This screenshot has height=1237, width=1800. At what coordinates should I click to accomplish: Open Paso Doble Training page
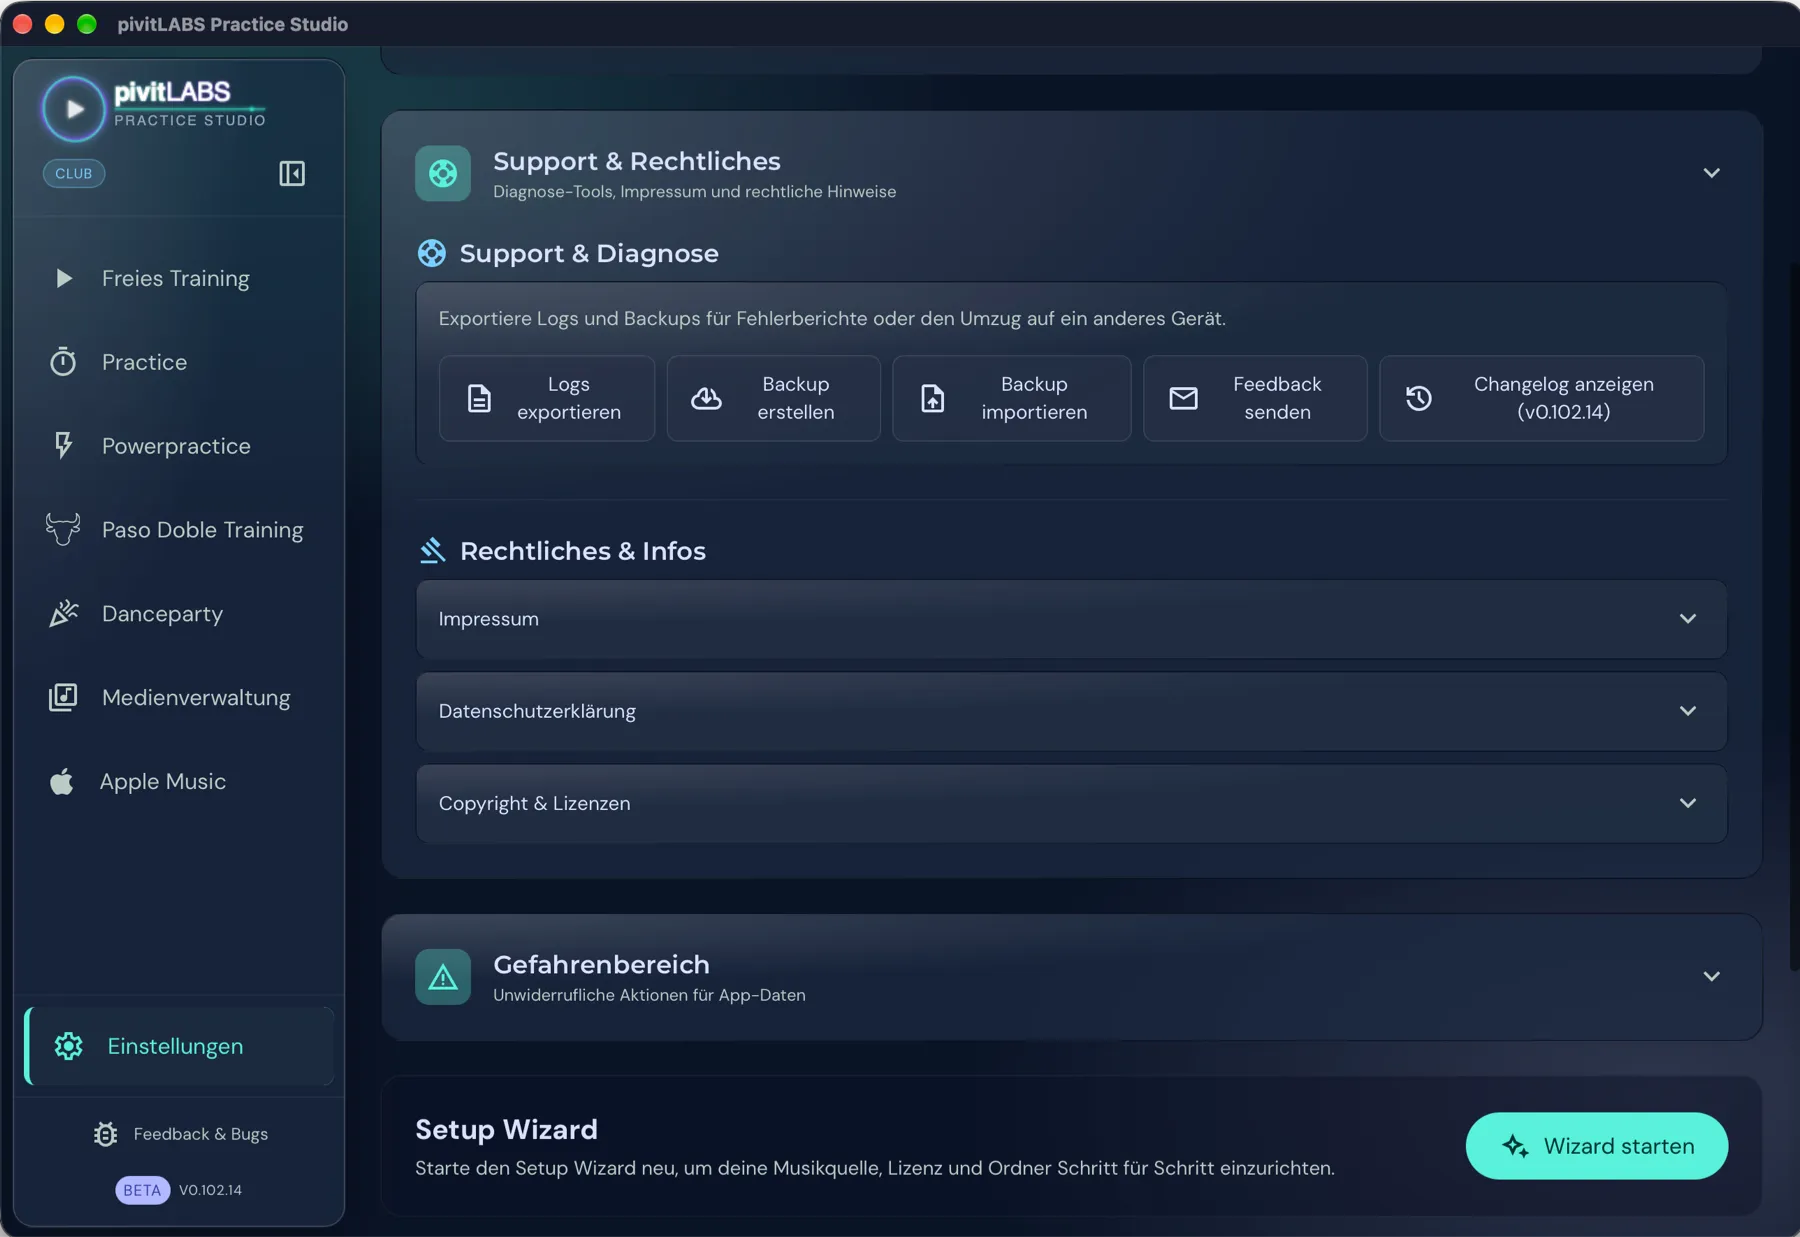click(179, 530)
